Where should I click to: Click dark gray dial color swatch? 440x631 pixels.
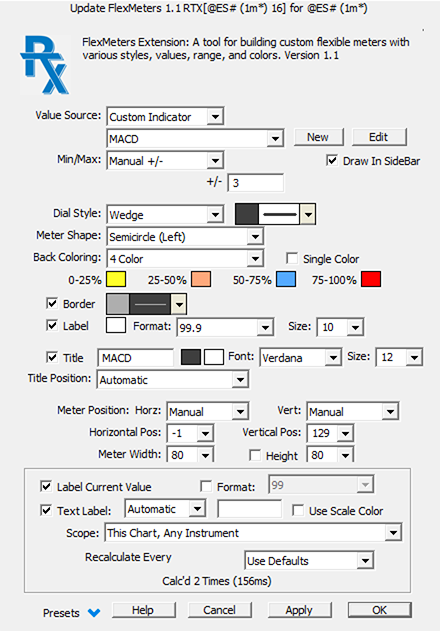coord(247,214)
